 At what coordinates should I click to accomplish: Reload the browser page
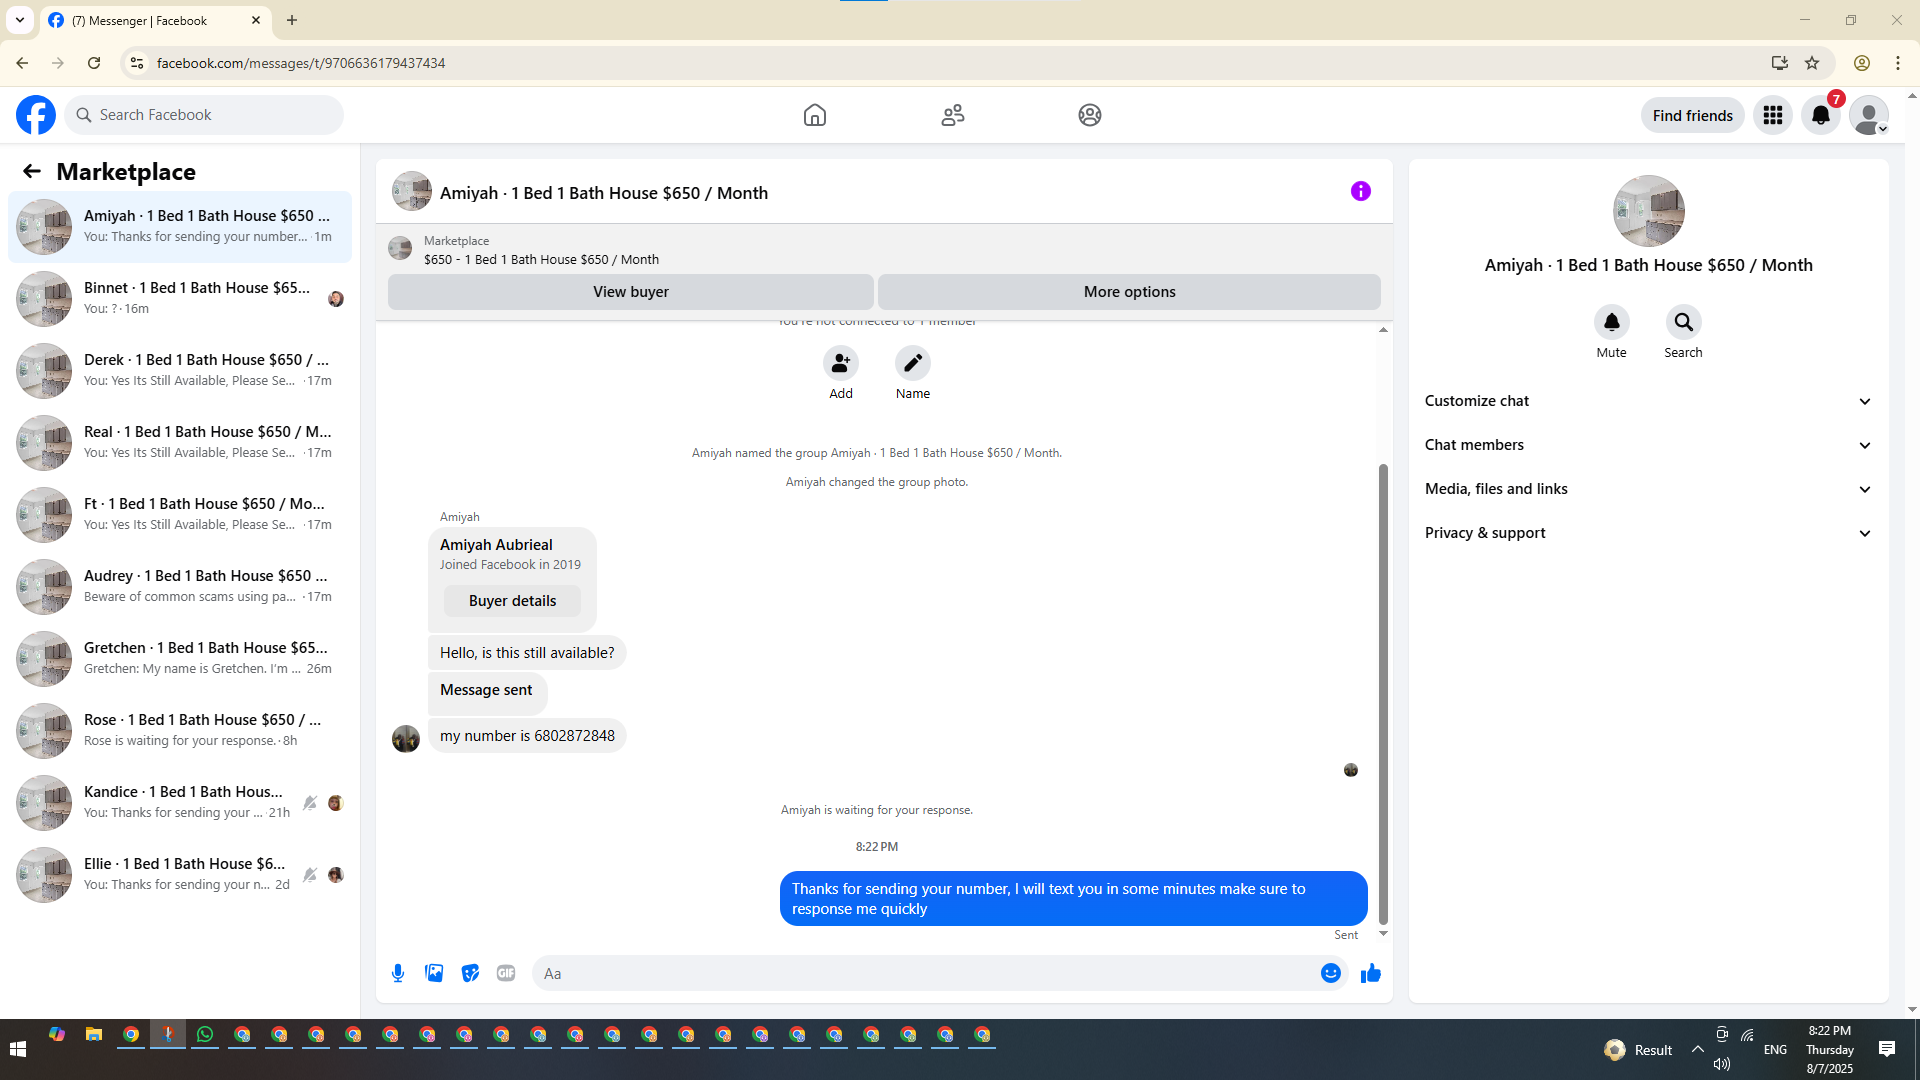[x=94, y=63]
